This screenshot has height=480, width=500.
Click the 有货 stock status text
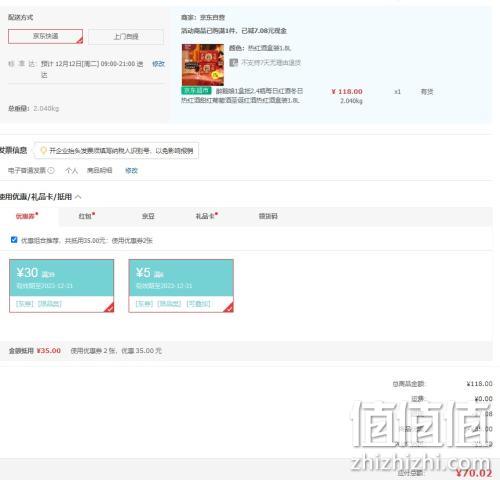pos(427,92)
